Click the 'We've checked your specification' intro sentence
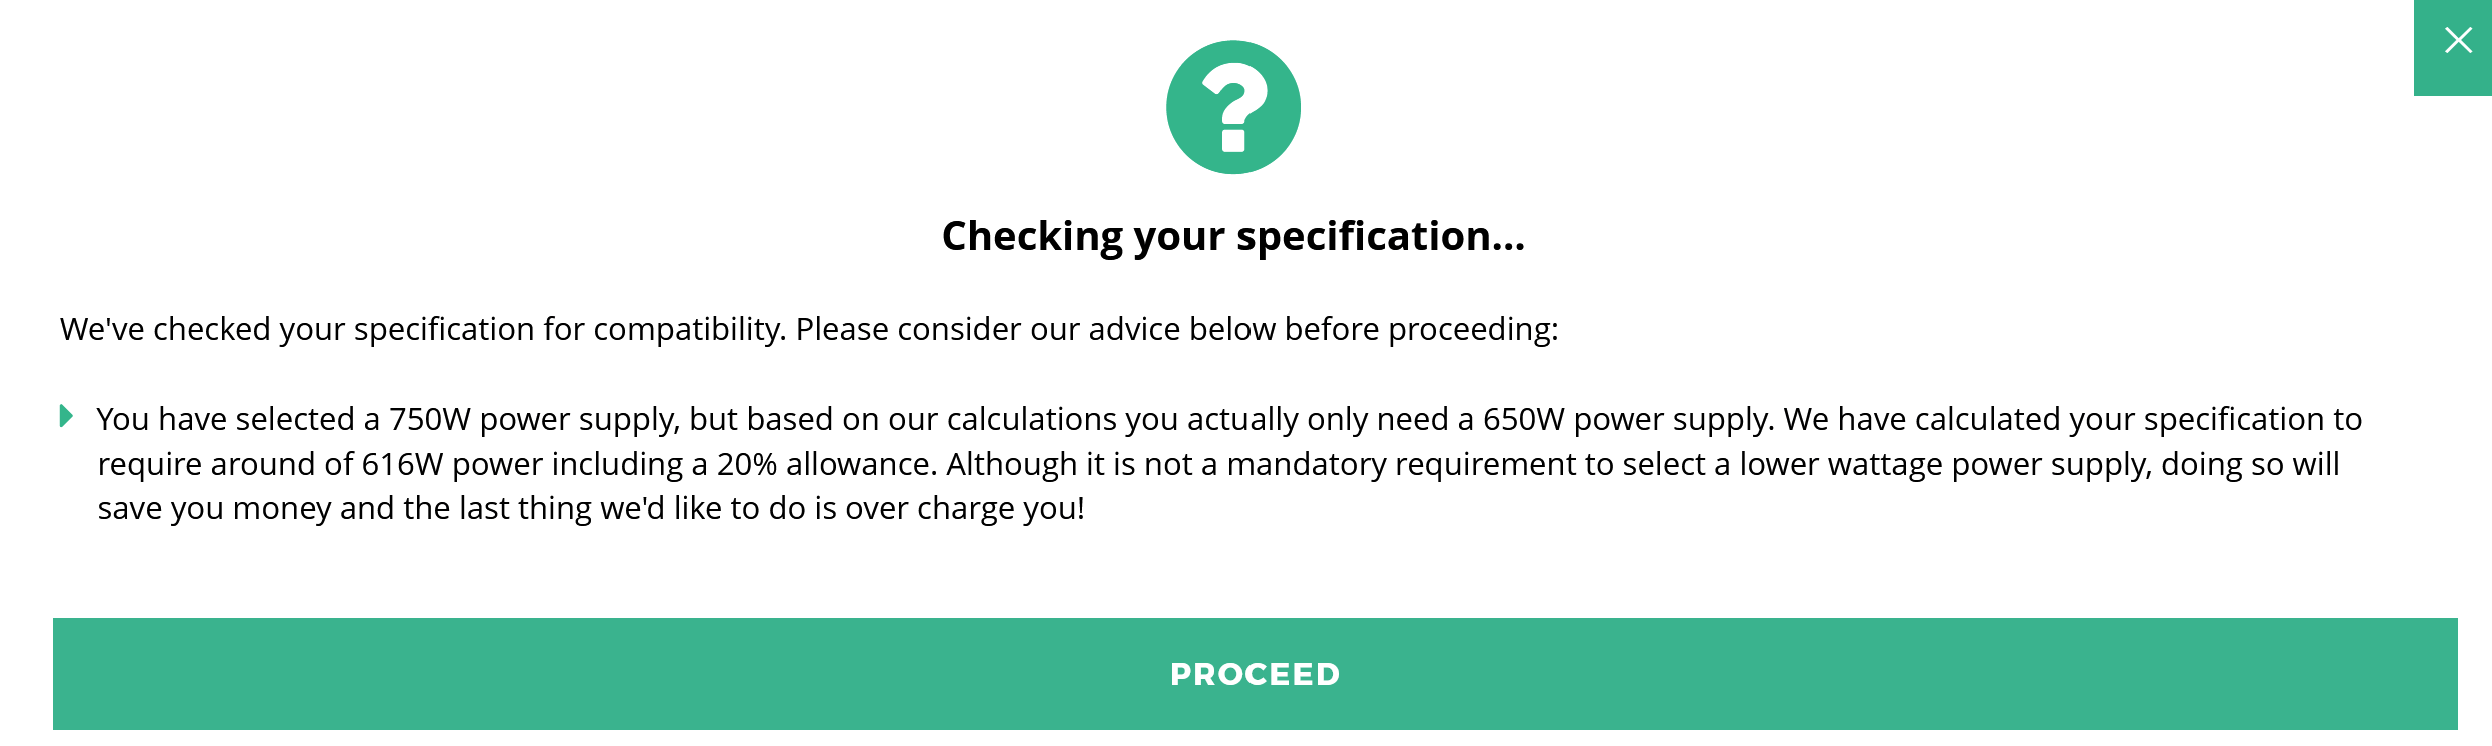The width and height of the screenshot is (2492, 746). click(809, 329)
